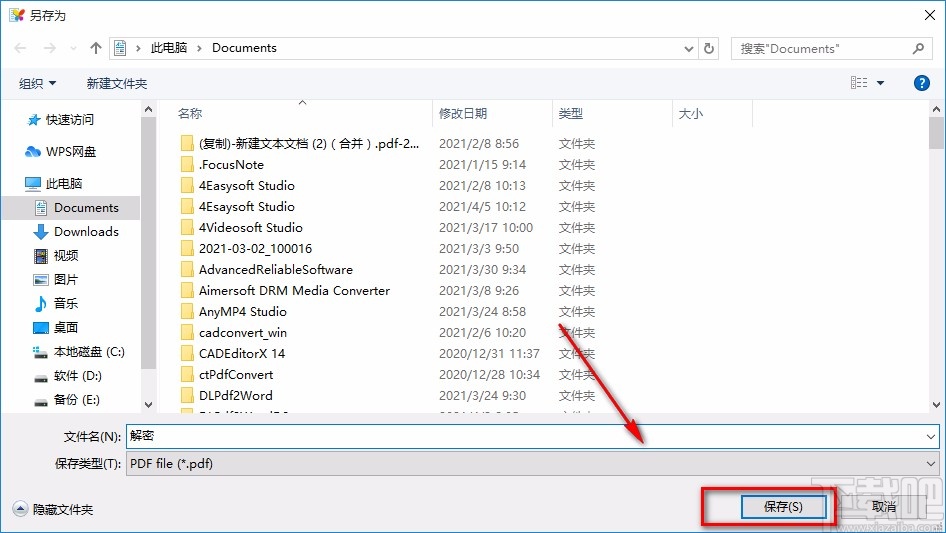Screen dimensions: 946x533
Task: Click folder icon beside ctPdfConvert
Action: [188, 375]
